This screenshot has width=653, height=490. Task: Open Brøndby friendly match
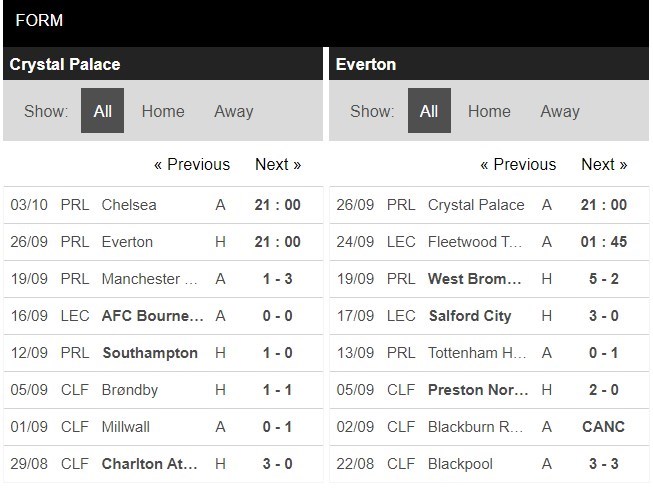click(129, 390)
